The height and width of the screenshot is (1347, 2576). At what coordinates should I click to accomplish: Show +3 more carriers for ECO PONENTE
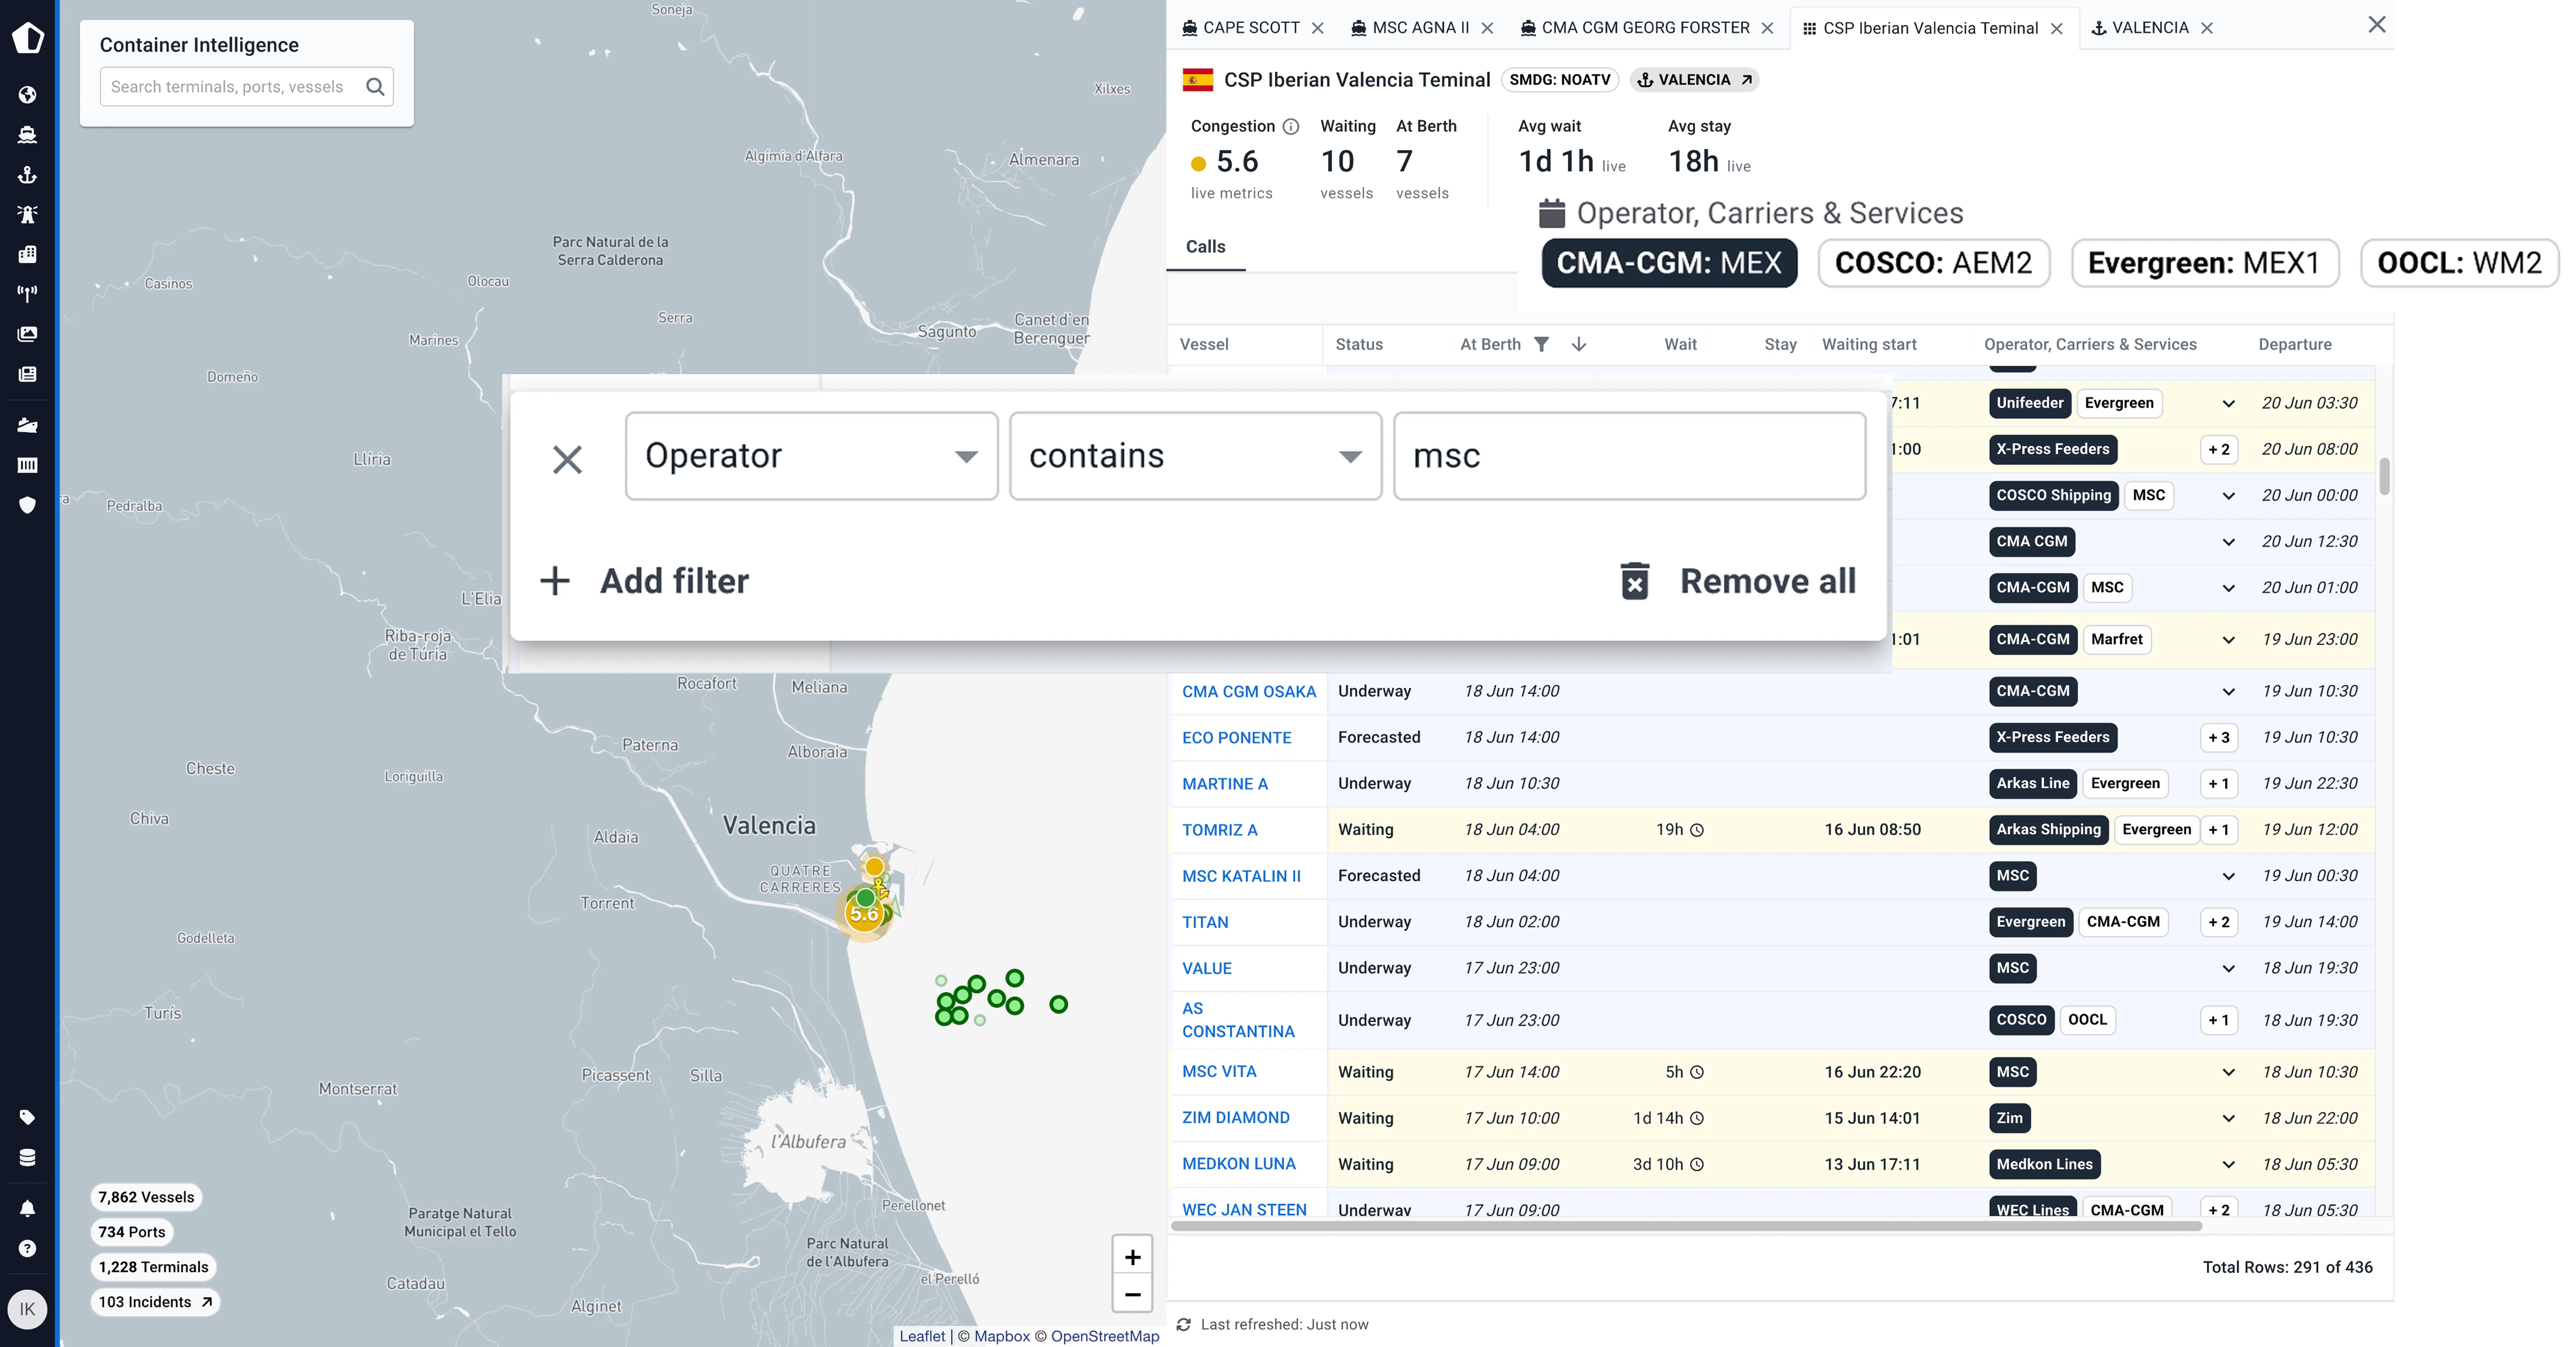tap(2218, 738)
